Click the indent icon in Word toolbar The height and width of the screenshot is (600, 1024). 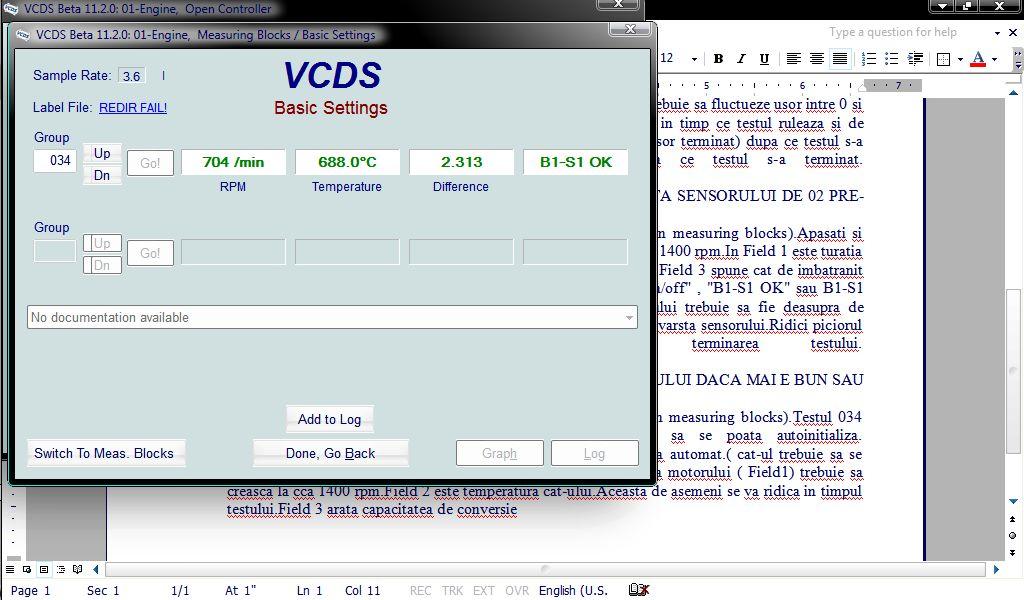(x=915, y=59)
